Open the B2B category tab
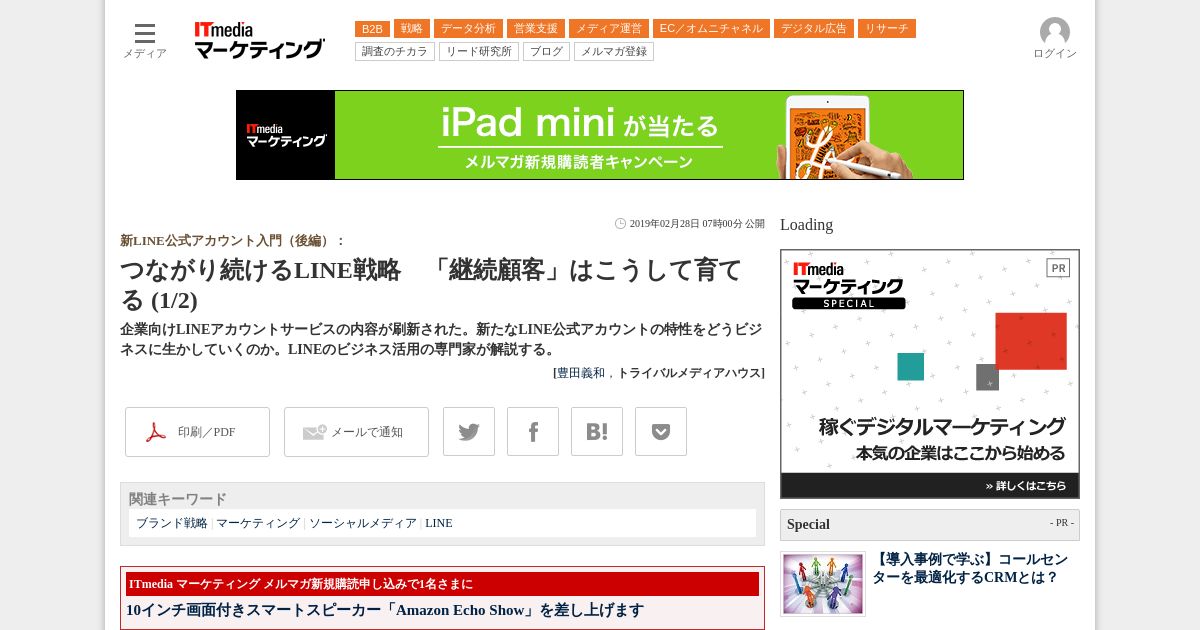 (x=372, y=29)
